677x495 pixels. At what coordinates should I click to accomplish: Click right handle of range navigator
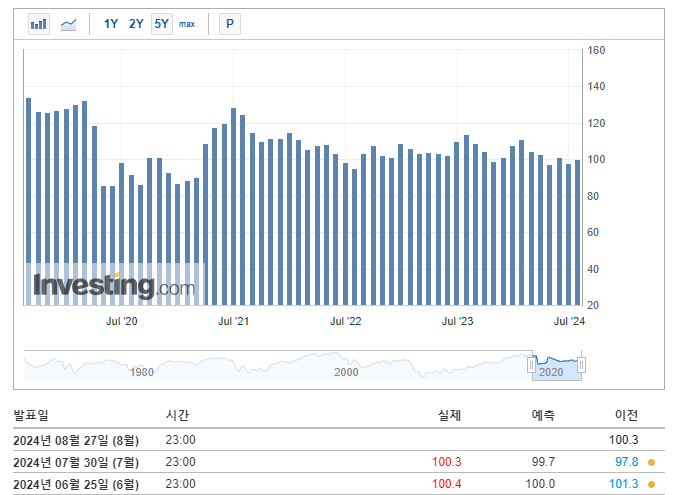click(582, 365)
